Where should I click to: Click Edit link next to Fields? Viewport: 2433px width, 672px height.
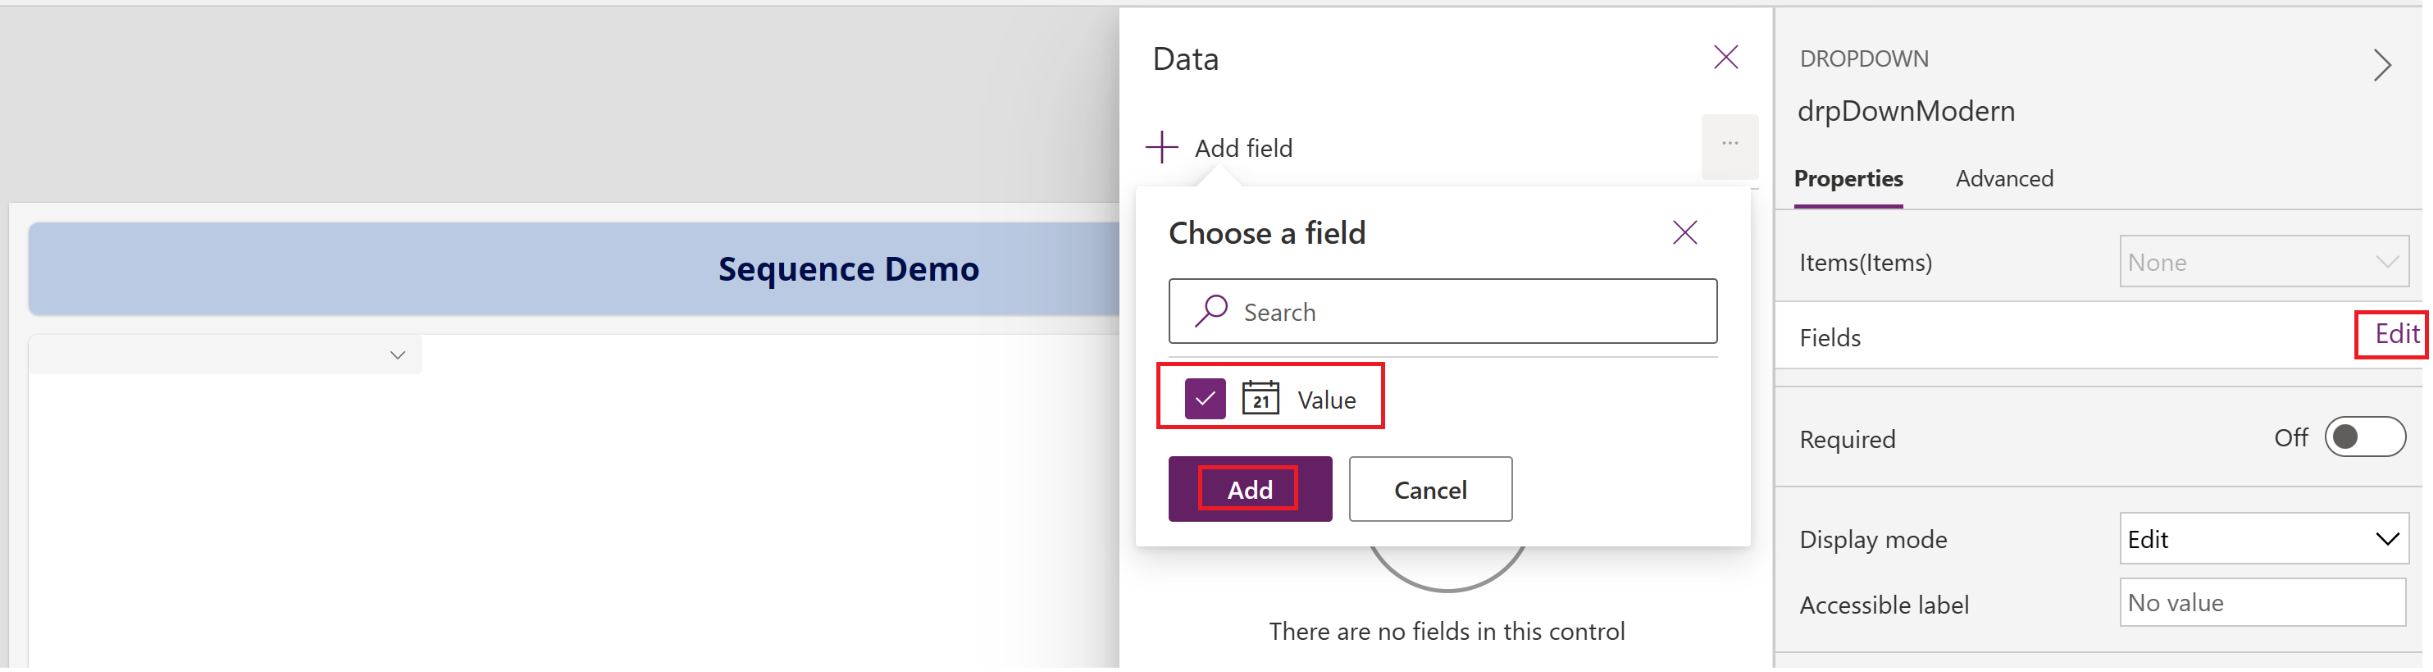coord(2396,334)
